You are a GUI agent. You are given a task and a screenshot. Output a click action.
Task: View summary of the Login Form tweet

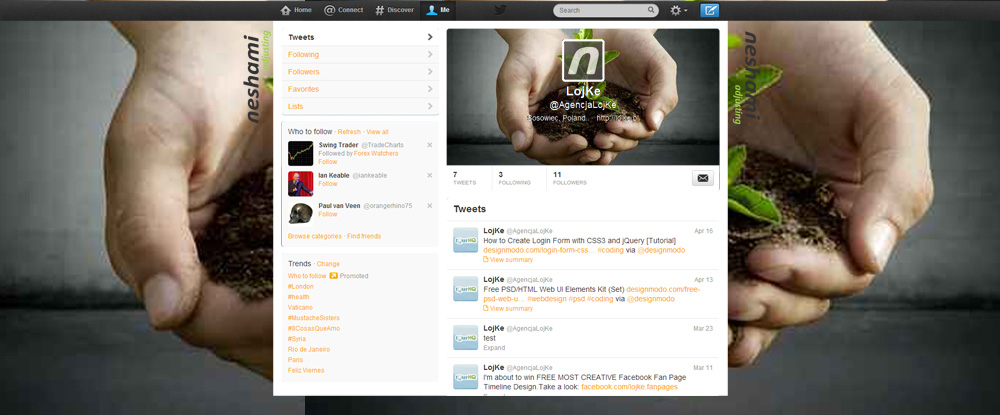pos(508,259)
